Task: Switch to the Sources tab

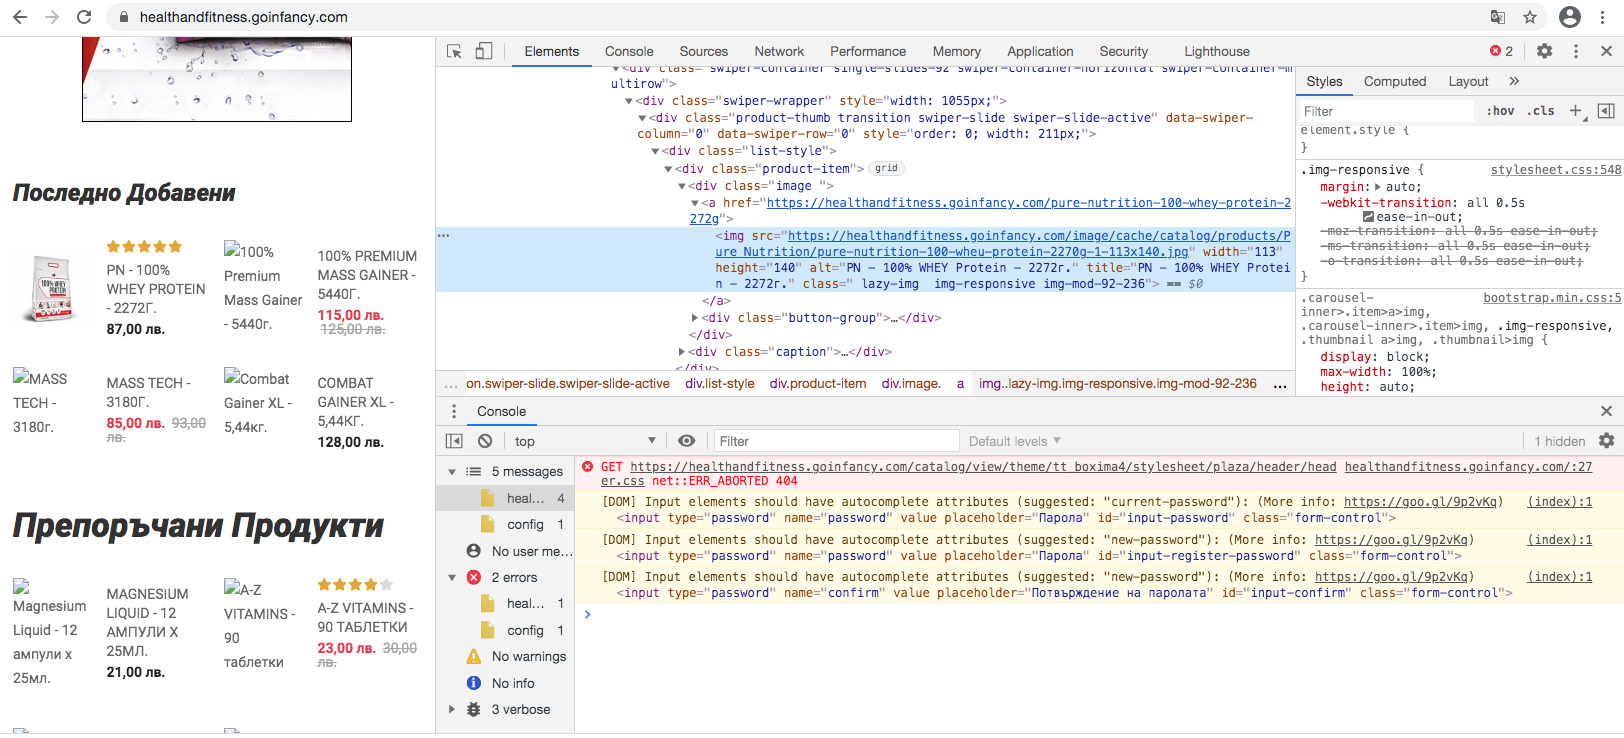Action: tap(704, 51)
